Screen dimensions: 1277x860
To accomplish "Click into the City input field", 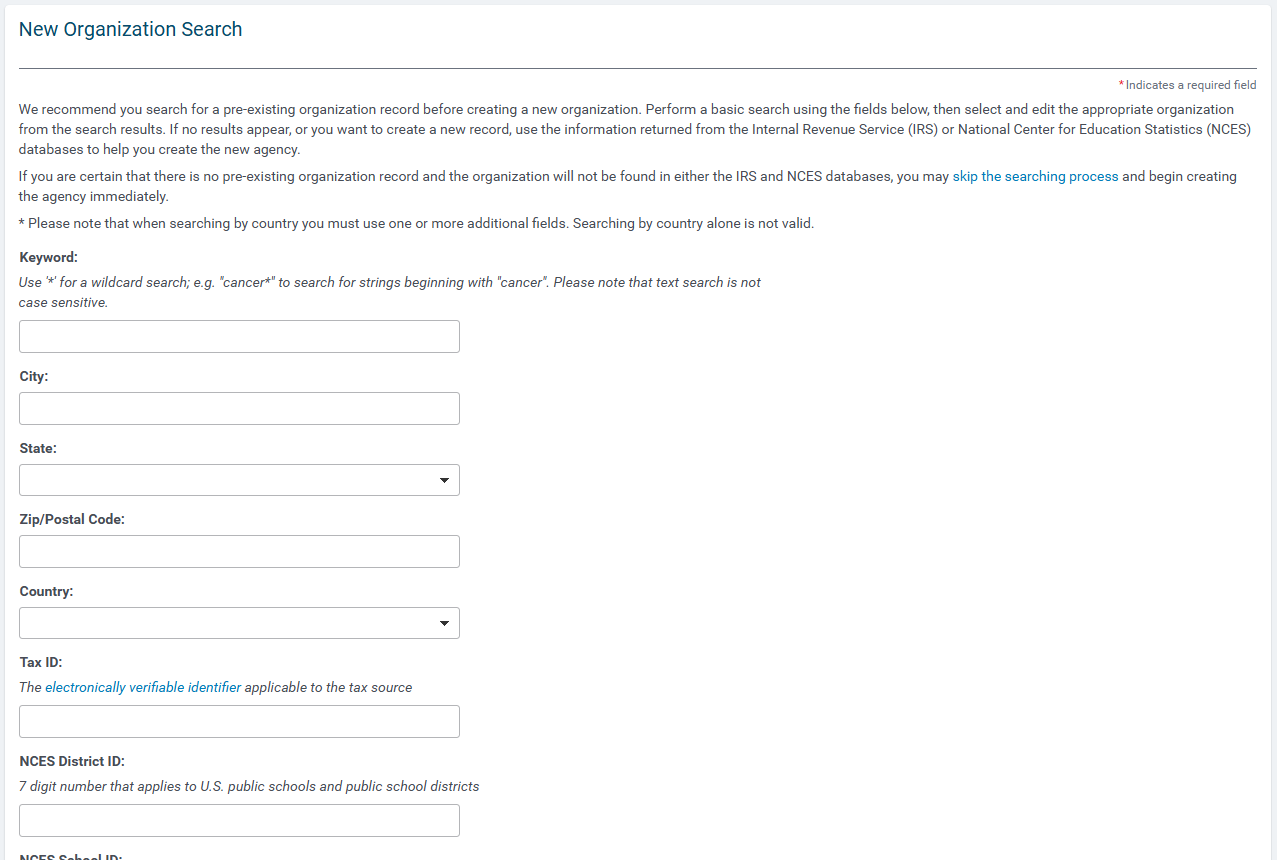I will click(x=239, y=409).
